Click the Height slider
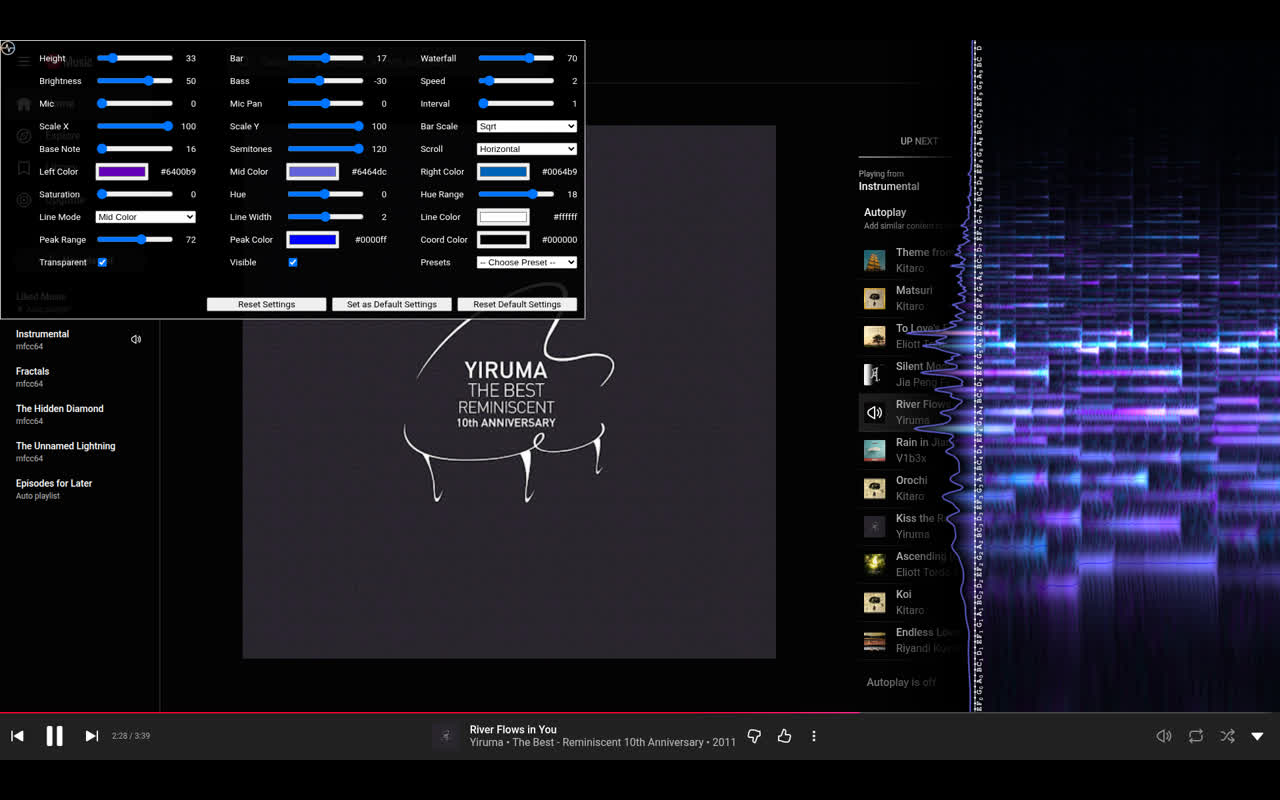The image size is (1280, 800). click(134, 58)
